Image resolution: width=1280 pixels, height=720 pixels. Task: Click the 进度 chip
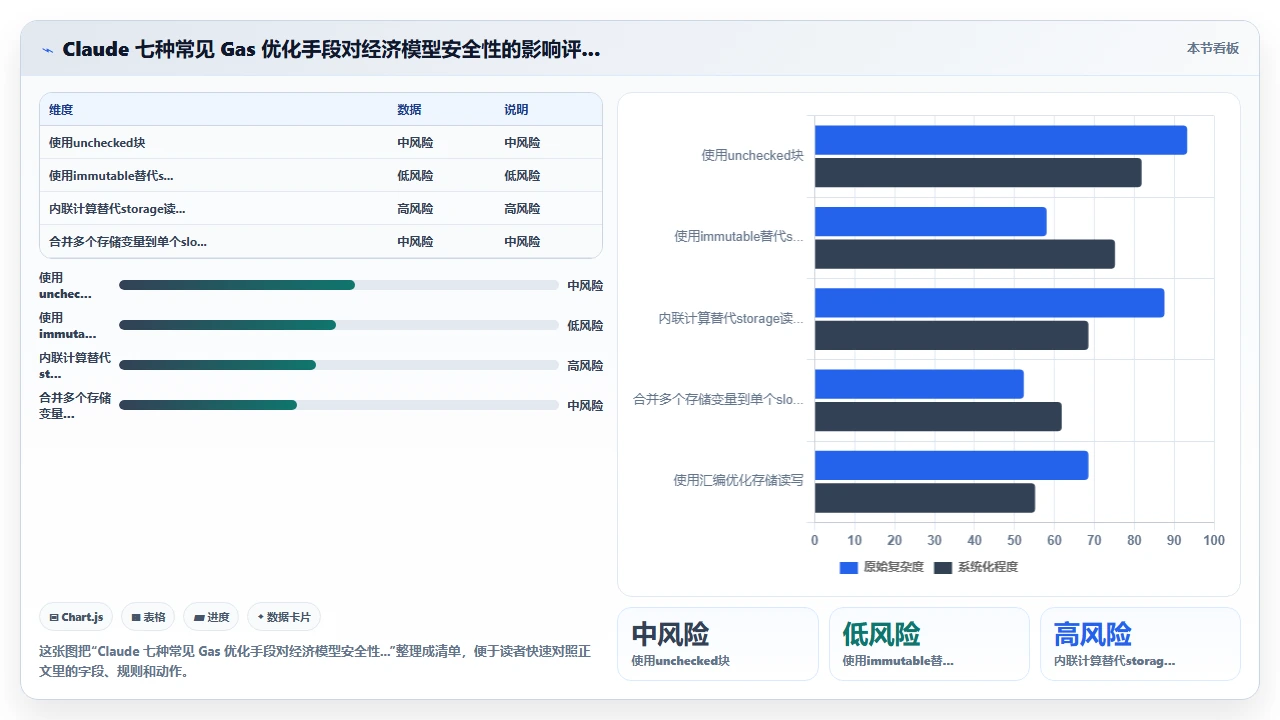tap(211, 617)
